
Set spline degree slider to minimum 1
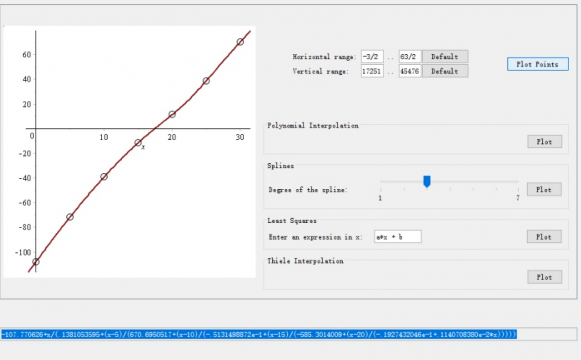(381, 182)
